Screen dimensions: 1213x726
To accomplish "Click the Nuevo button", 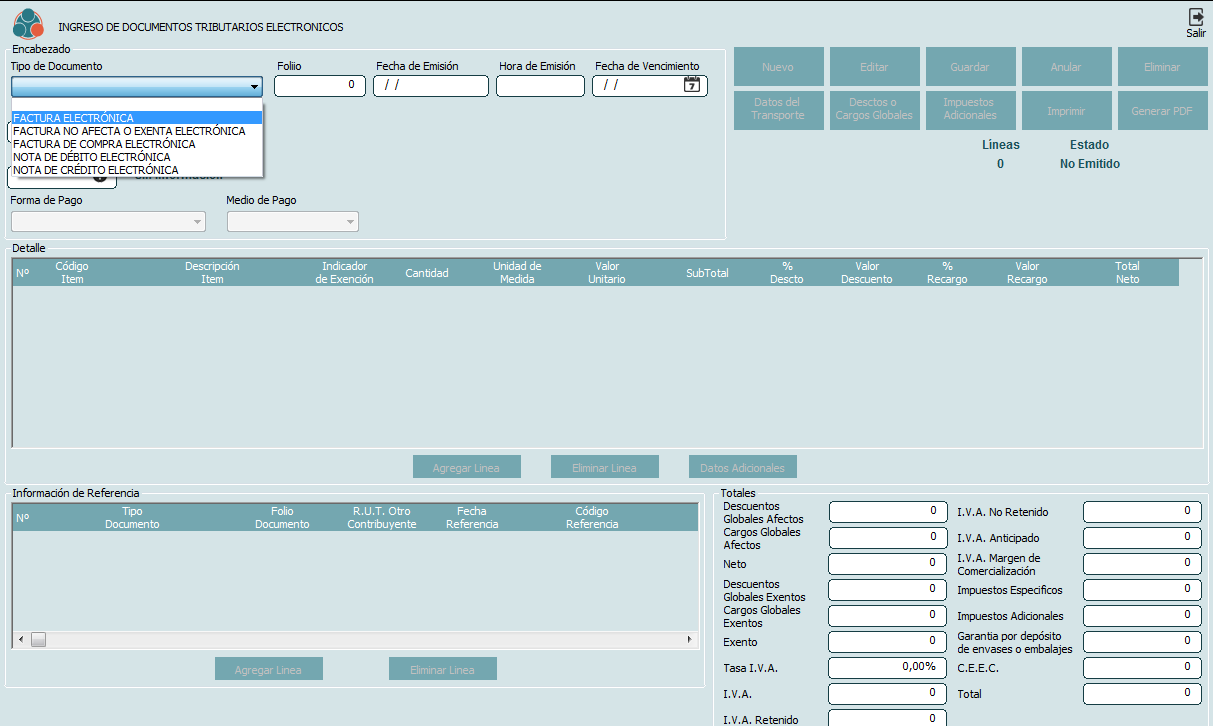I will [778, 67].
